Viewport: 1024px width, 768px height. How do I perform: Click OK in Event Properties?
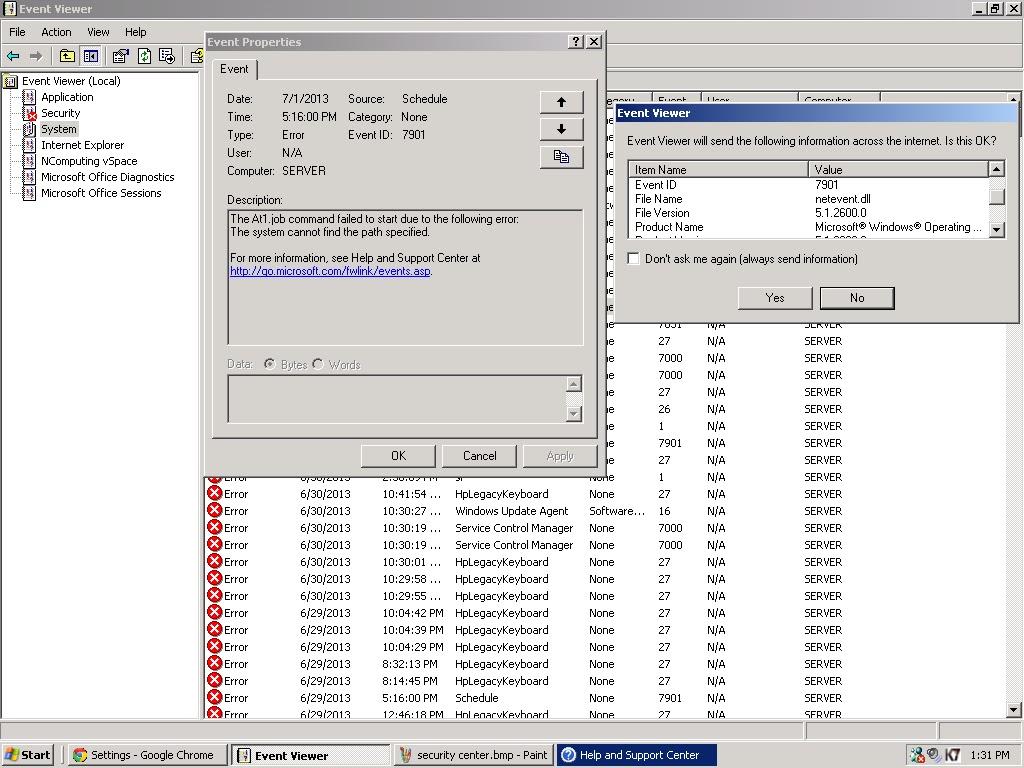[398, 456]
